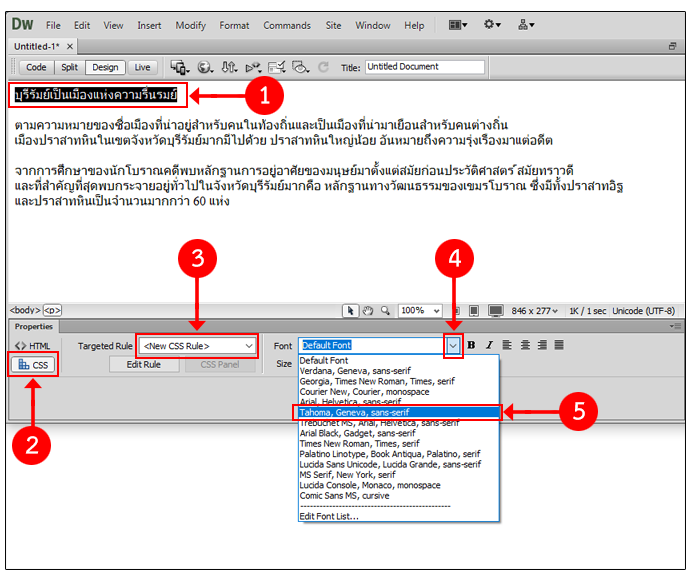Click the Edit Rule button
This screenshot has width=691, height=580.
pyautogui.click(x=143, y=365)
